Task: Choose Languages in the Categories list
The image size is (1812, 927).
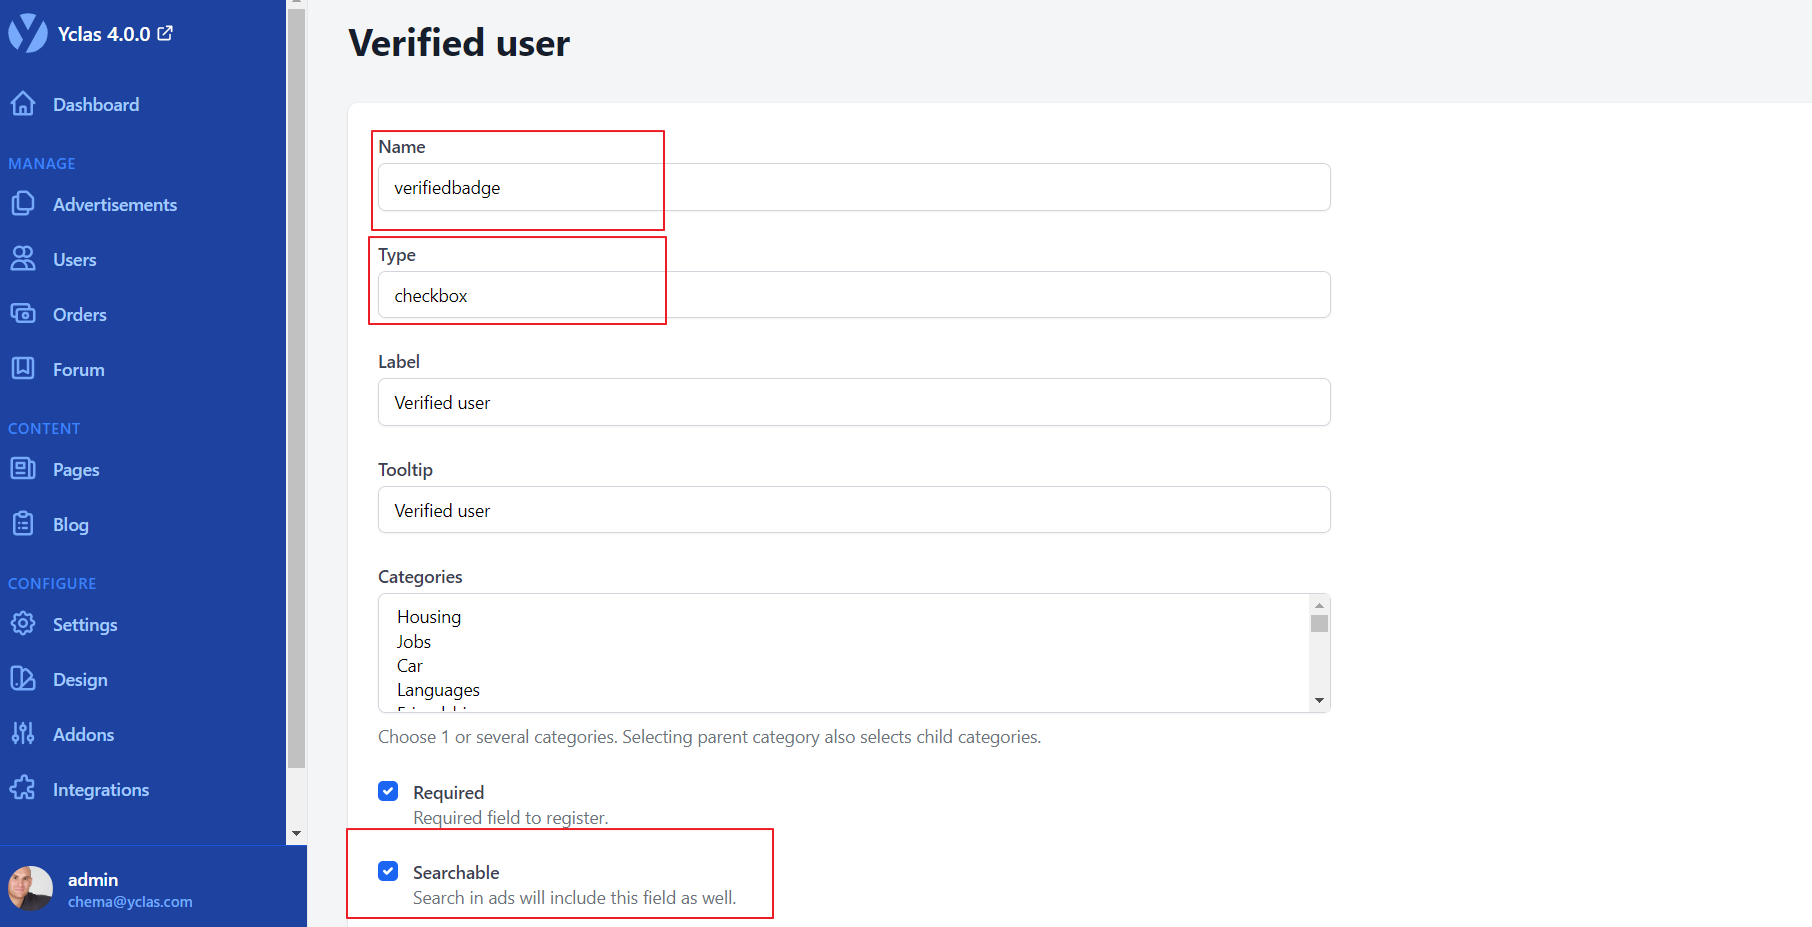Action: (x=438, y=690)
